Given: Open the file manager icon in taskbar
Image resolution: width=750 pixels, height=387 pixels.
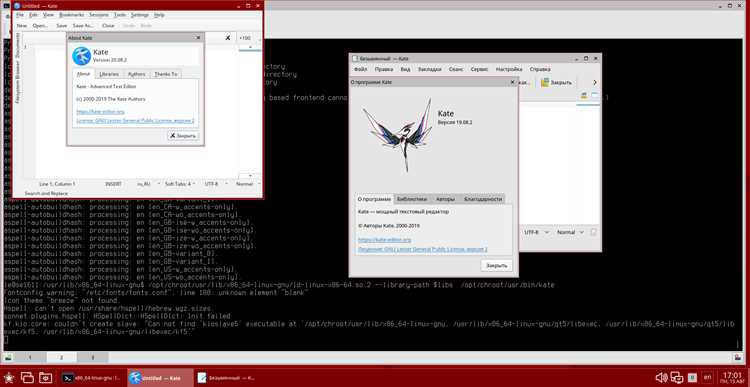Looking at the screenshot, I should pyautogui.click(x=46, y=377).
